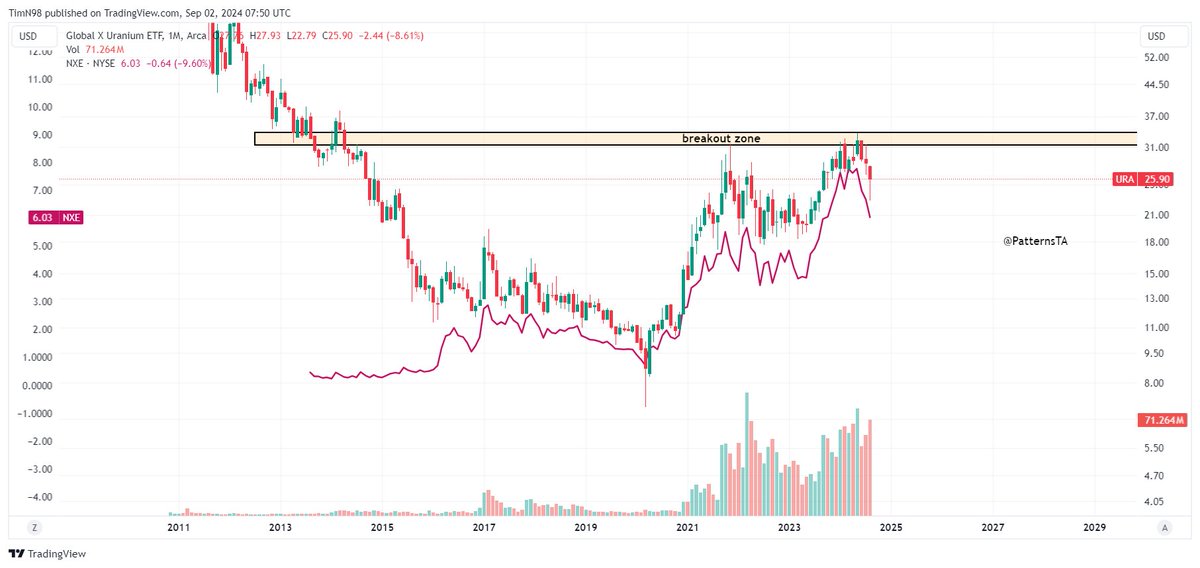Click the 2021 label on the time axis
Image resolution: width=1200 pixels, height=568 pixels.
tap(687, 527)
